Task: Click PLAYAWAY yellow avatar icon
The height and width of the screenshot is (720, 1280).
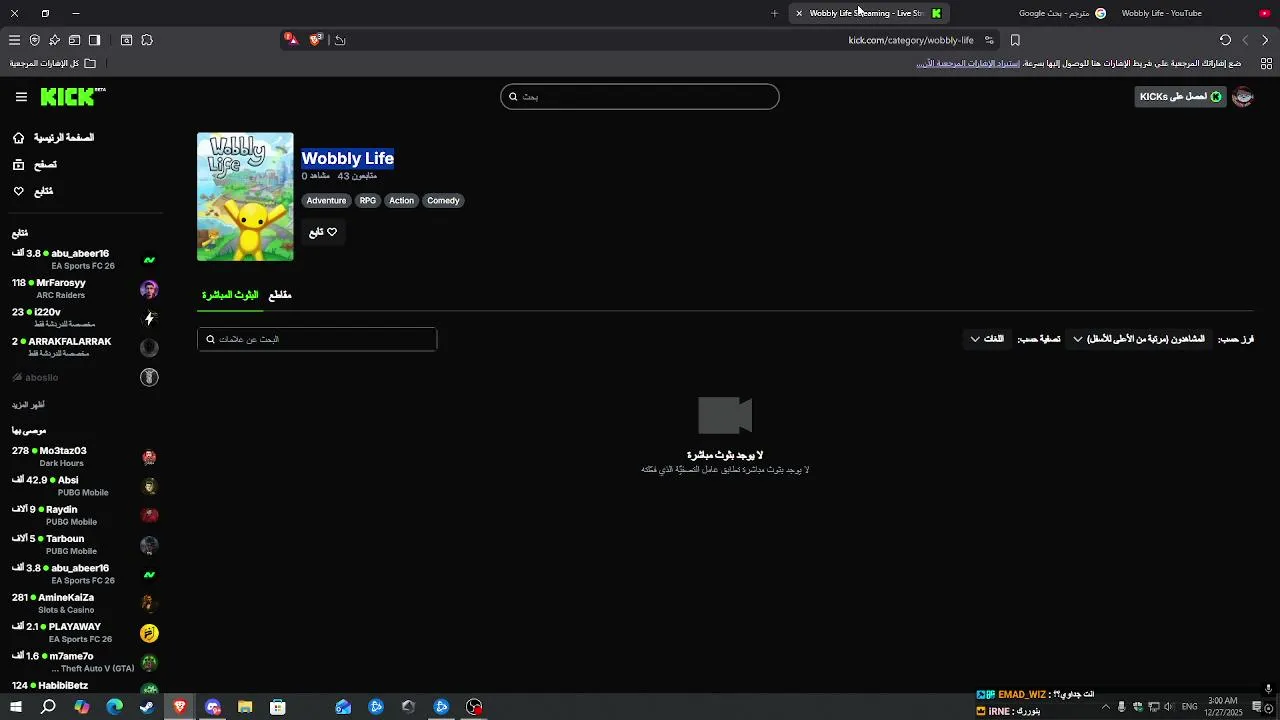Action: point(149,633)
